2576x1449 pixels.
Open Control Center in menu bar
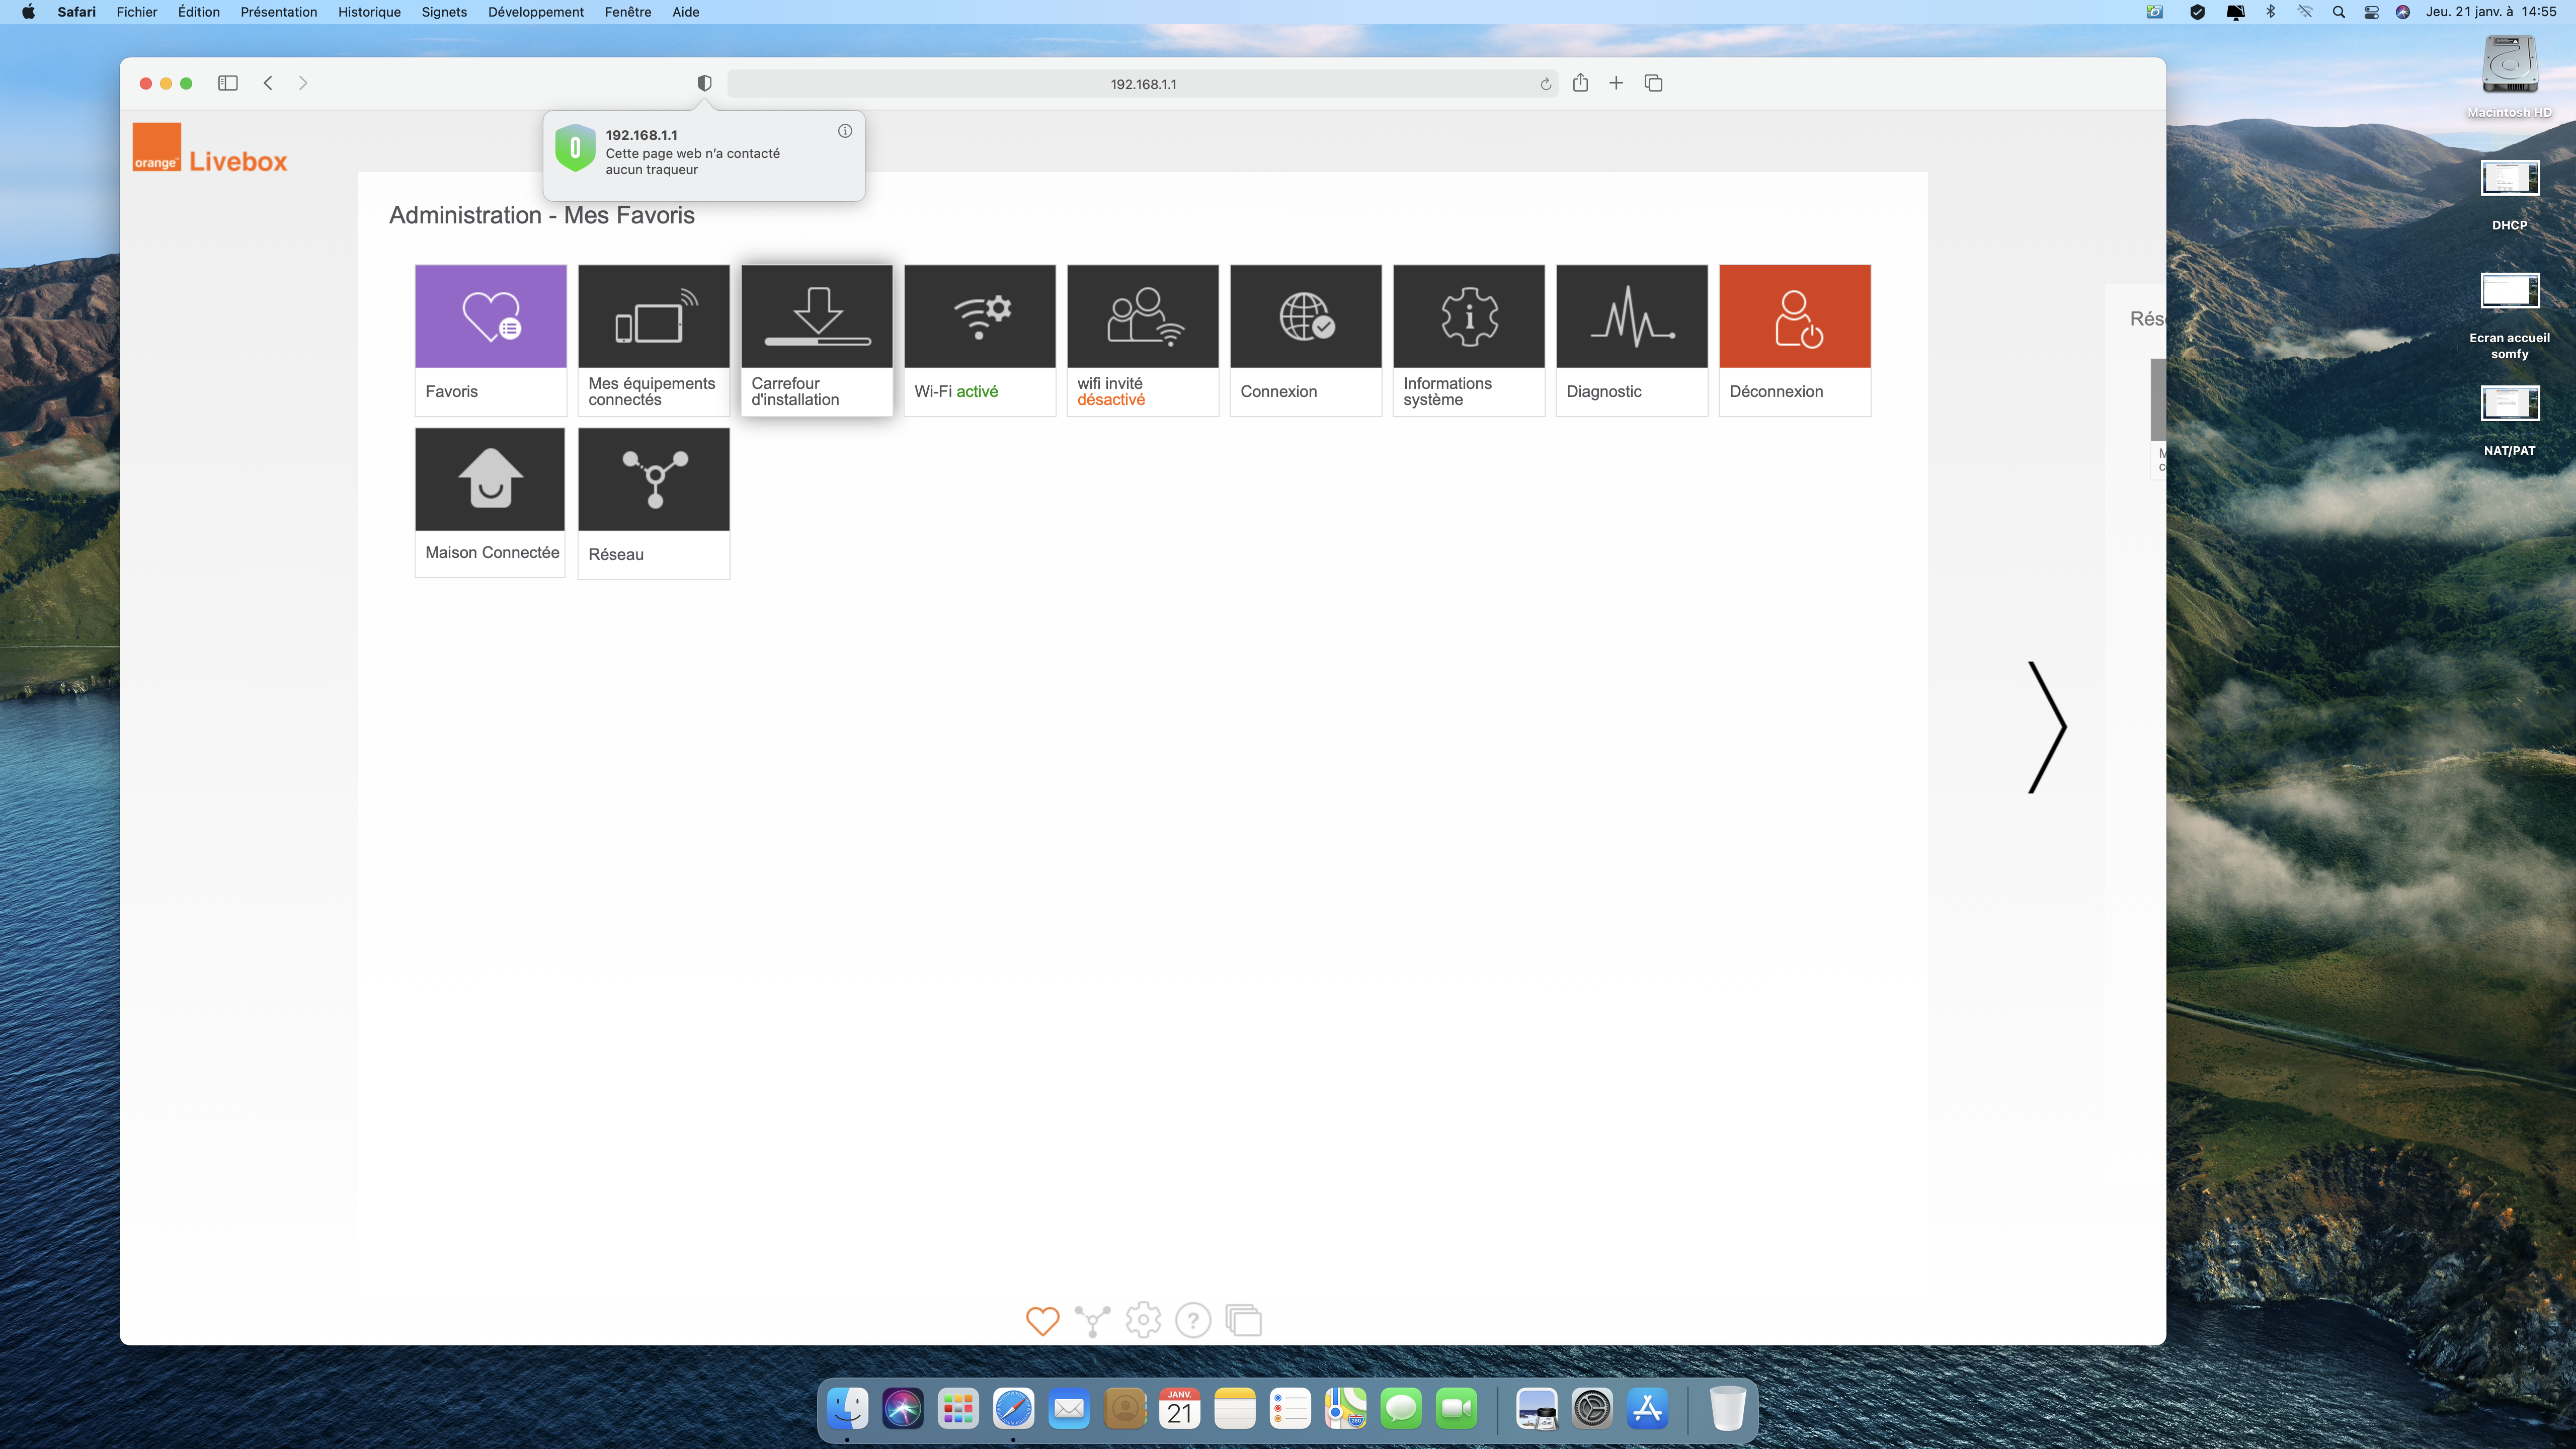click(2371, 12)
